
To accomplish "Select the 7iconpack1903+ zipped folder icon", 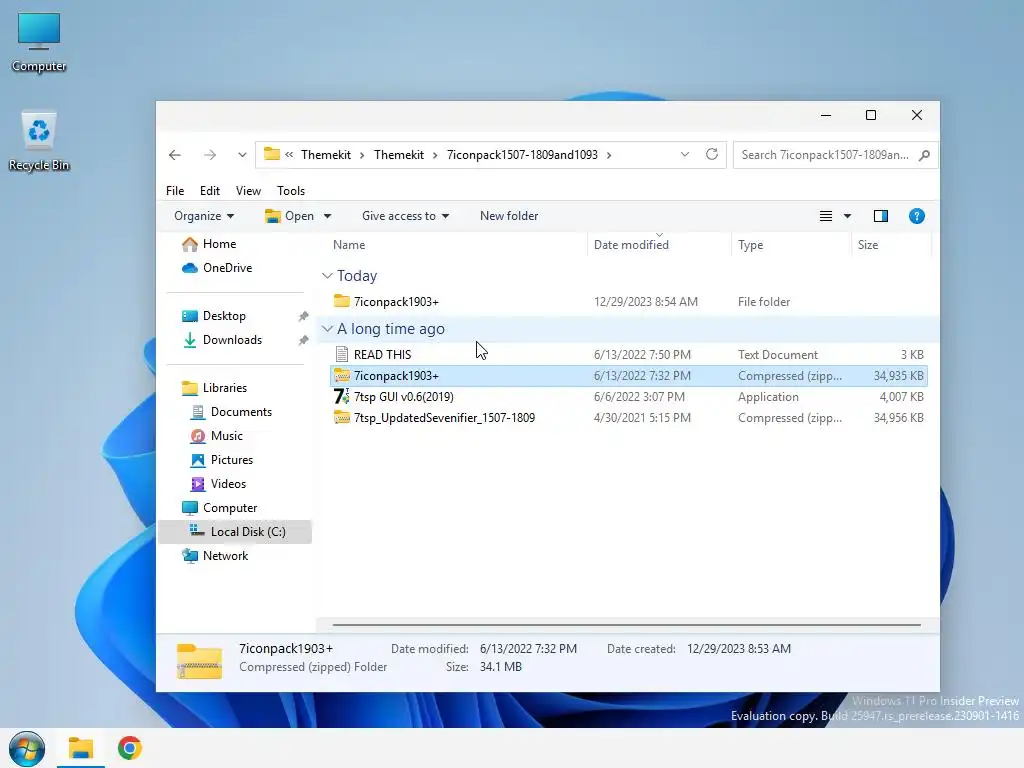I will [342, 376].
